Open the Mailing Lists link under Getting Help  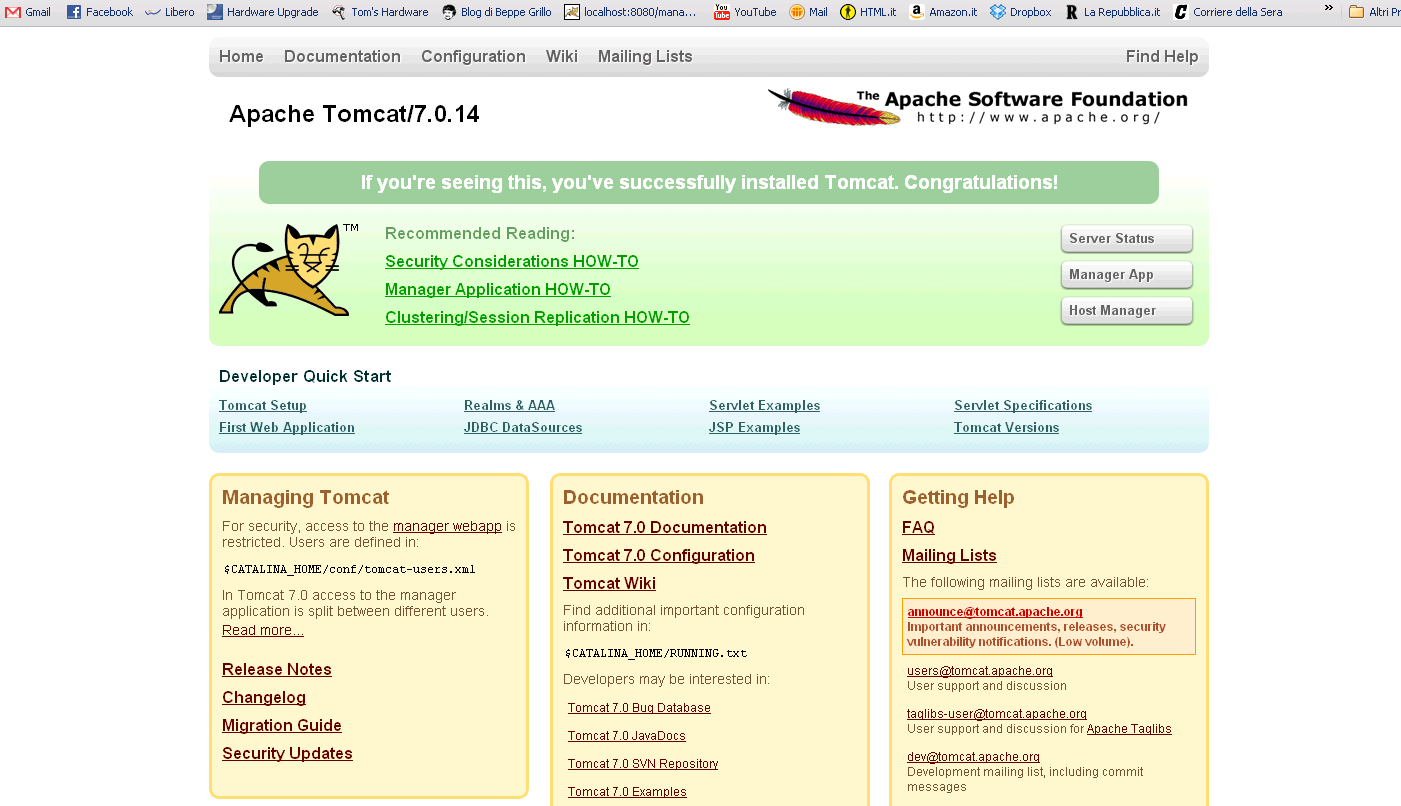pyautogui.click(x=949, y=556)
